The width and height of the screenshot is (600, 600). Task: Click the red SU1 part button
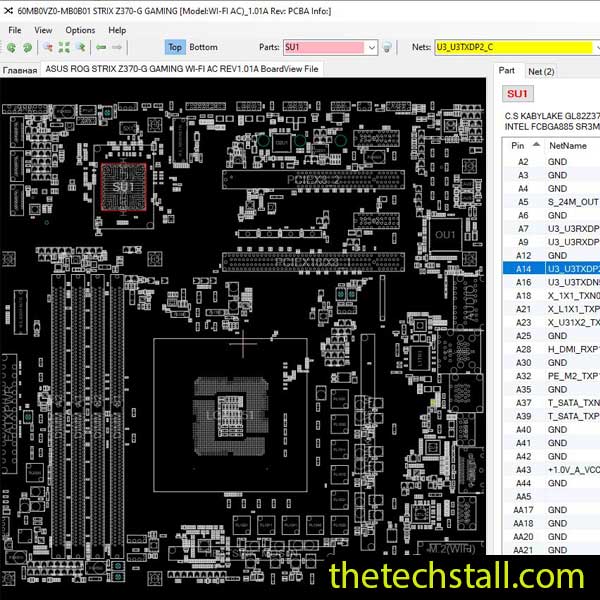[517, 94]
